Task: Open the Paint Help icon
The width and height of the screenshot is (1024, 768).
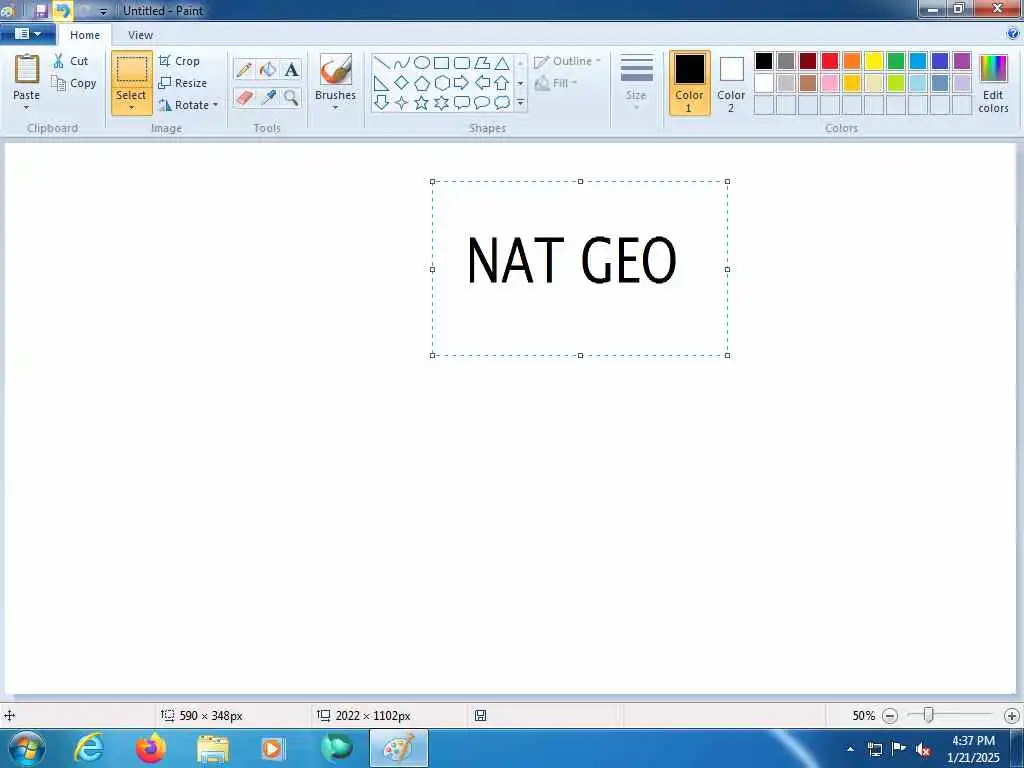Action: point(1013,33)
